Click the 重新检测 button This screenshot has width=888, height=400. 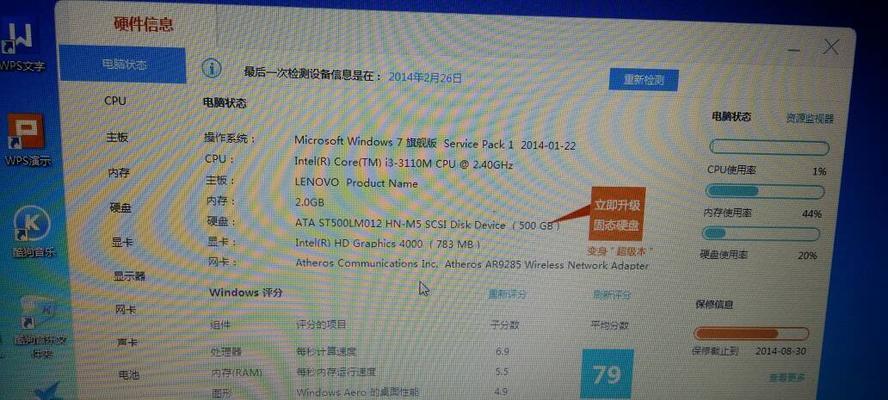pos(643,80)
